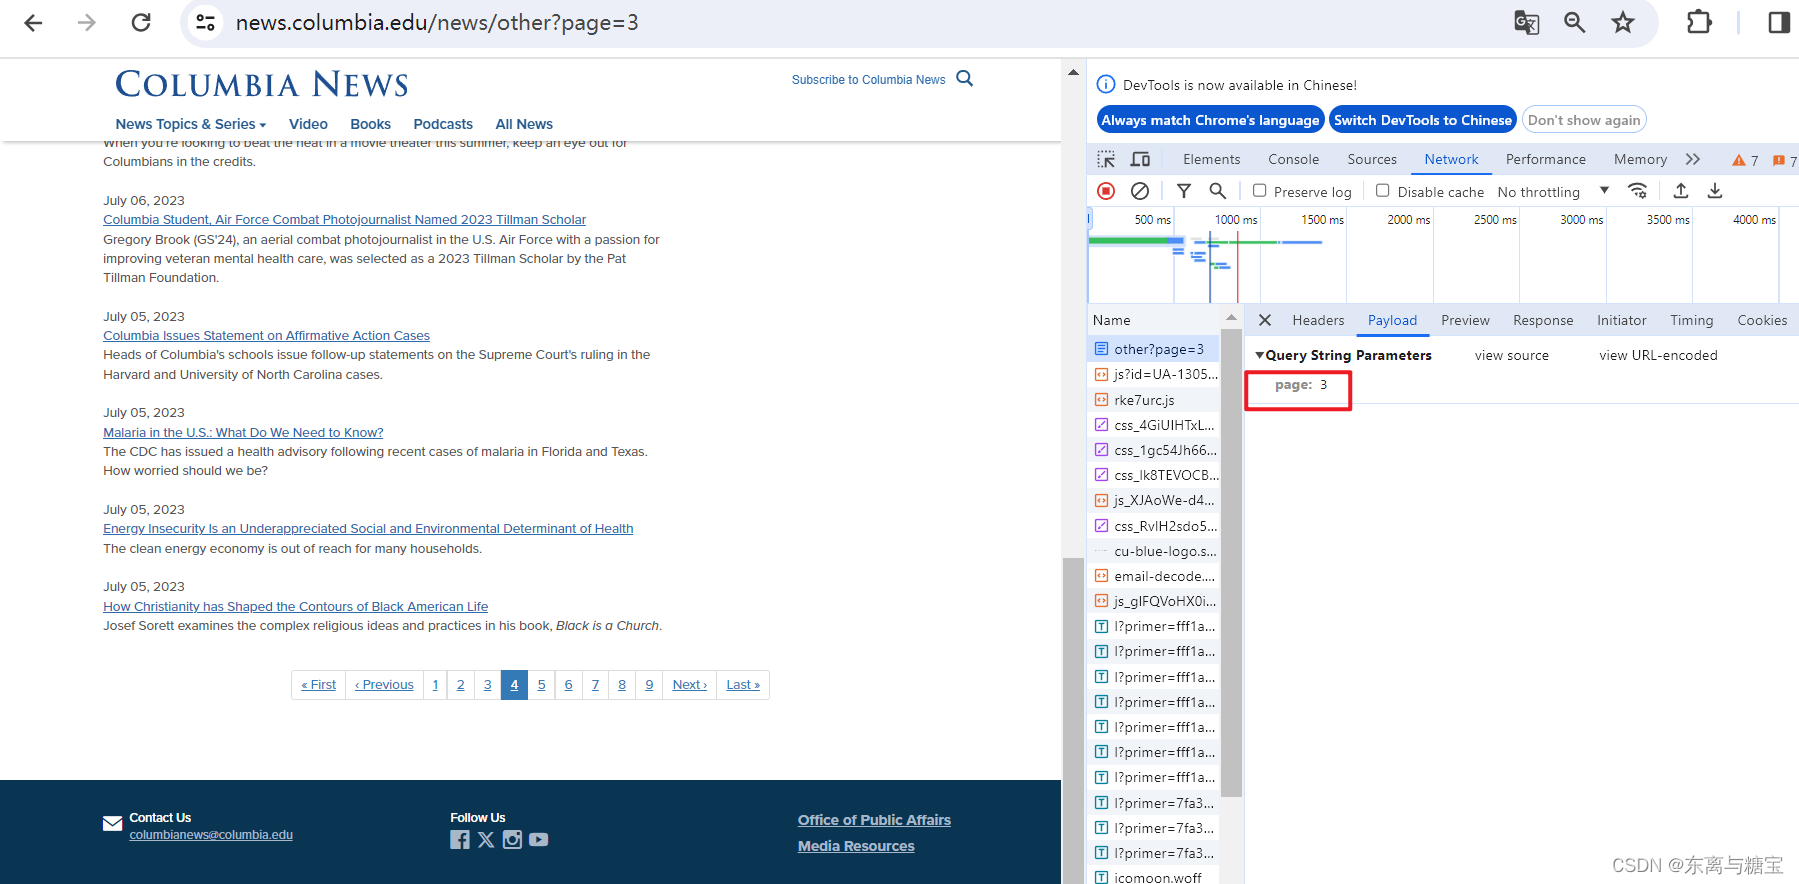
Task: Click the page vertical scrollbar thumb
Action: (1072, 720)
